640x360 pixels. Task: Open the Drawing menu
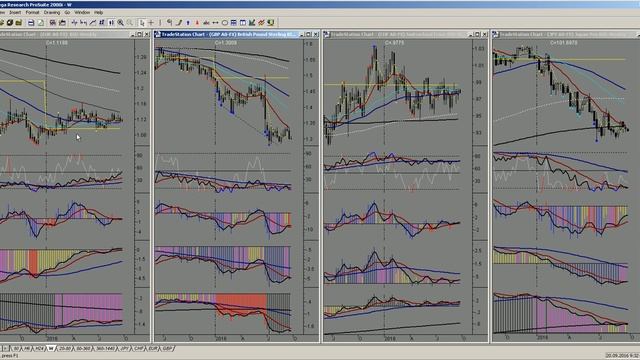tap(52, 12)
